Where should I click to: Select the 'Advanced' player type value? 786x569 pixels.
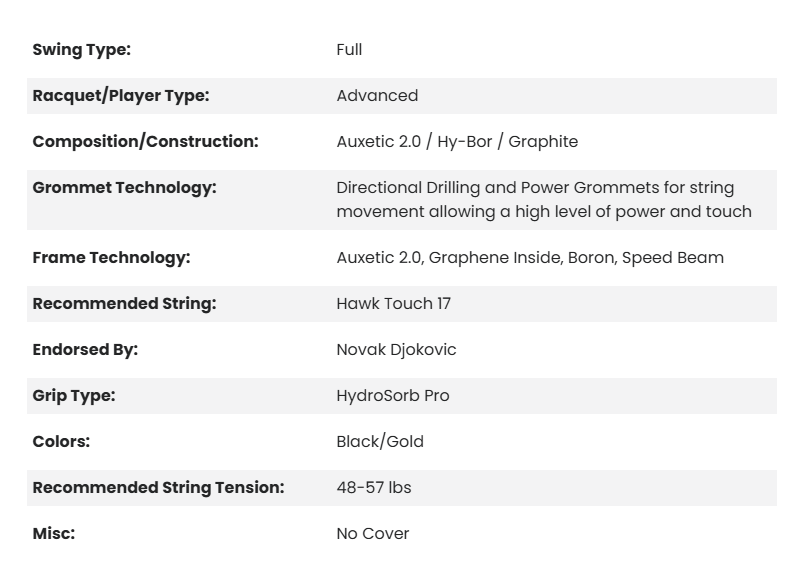377,96
